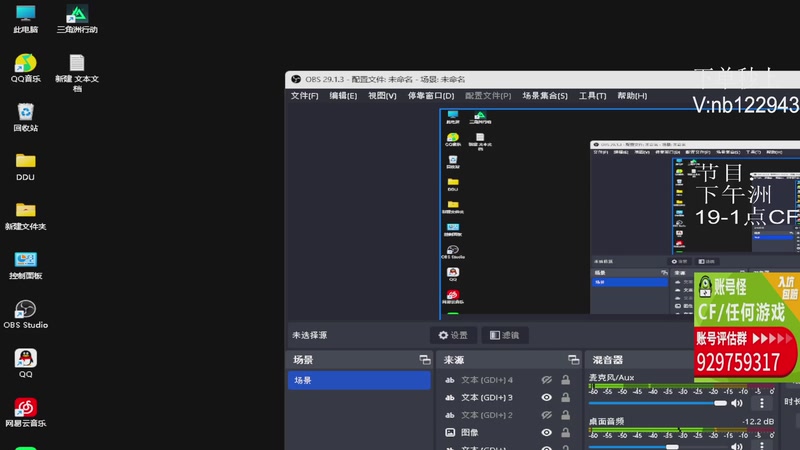Image resolution: width=800 pixels, height=450 pixels.
Task: Open the 编辑(E) menu
Action: tap(343, 95)
